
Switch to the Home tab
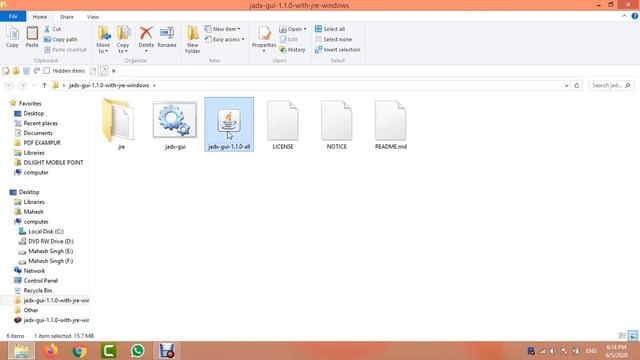(40, 17)
